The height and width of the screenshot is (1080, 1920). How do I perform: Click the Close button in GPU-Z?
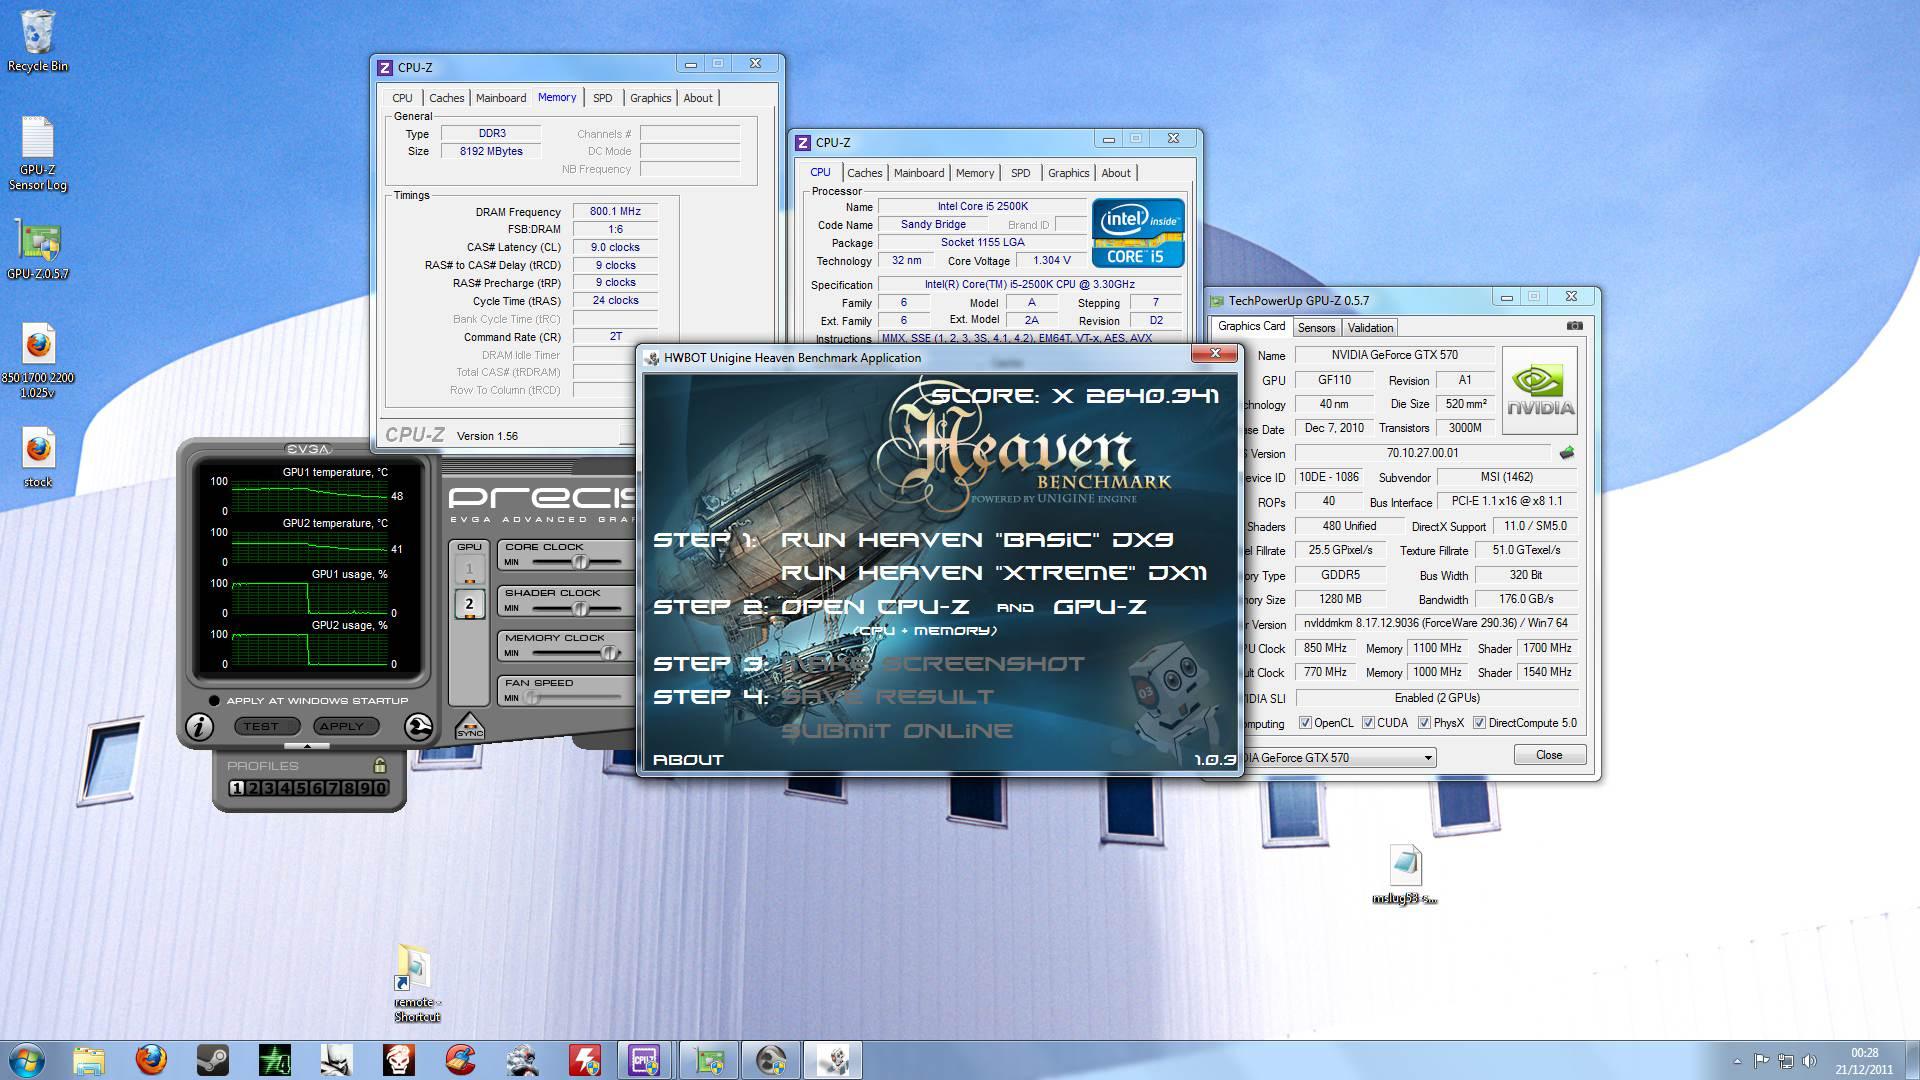[x=1549, y=755]
